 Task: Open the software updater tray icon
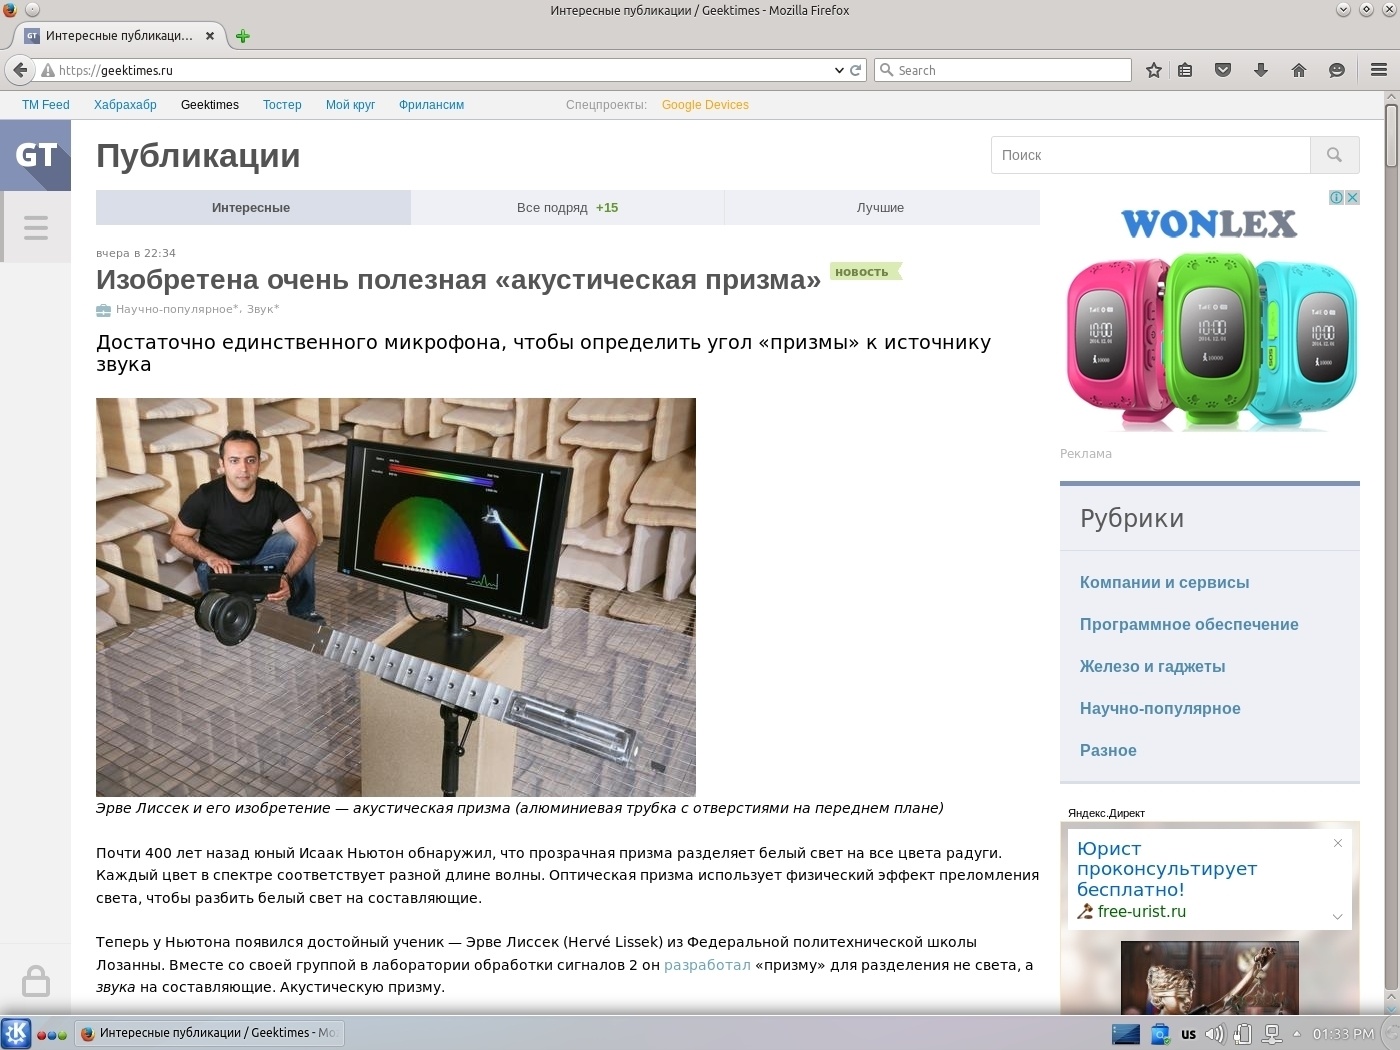coord(1160,1034)
